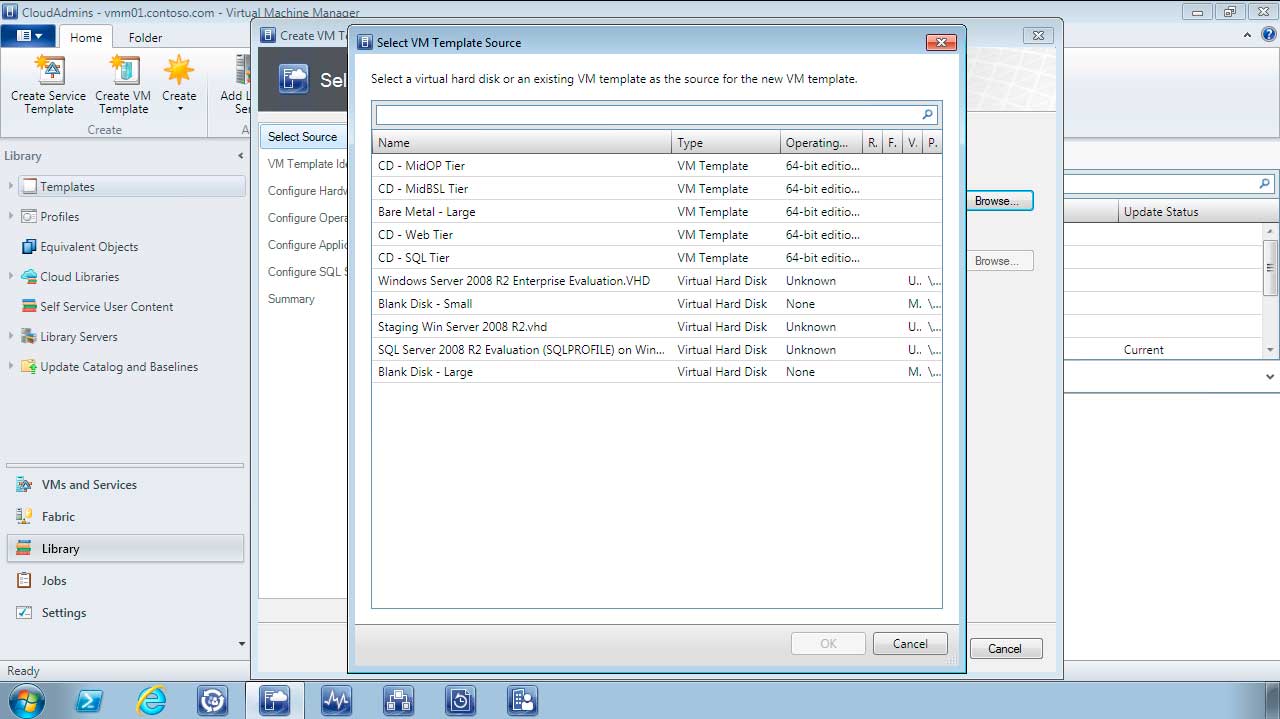The height and width of the screenshot is (719, 1280).
Task: Click the search magnifier icon in the dialog
Action: point(927,115)
